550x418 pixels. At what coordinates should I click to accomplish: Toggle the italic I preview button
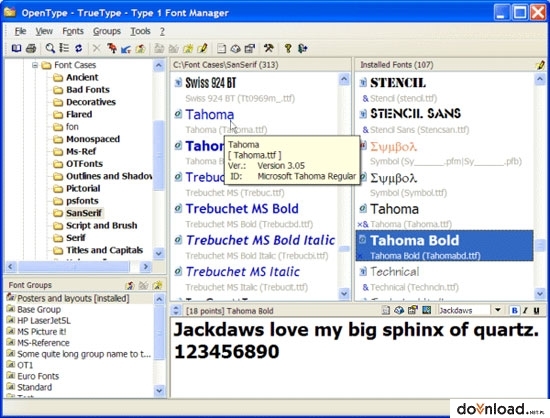[x=525, y=310]
